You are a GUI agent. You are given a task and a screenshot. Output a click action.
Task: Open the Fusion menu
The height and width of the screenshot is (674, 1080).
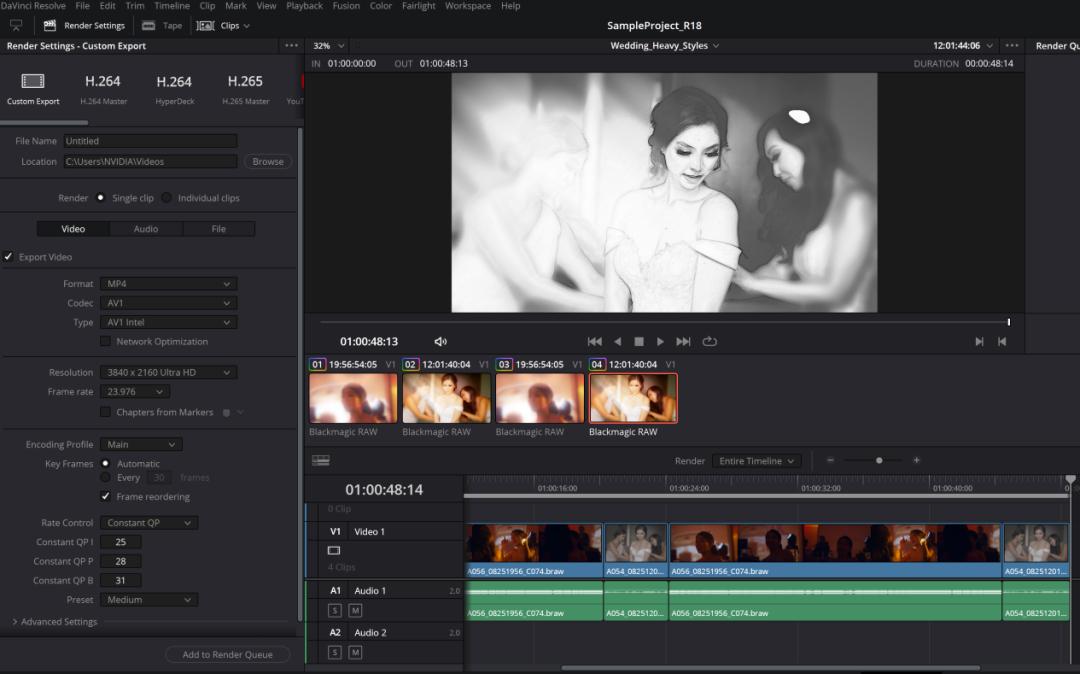(346, 6)
